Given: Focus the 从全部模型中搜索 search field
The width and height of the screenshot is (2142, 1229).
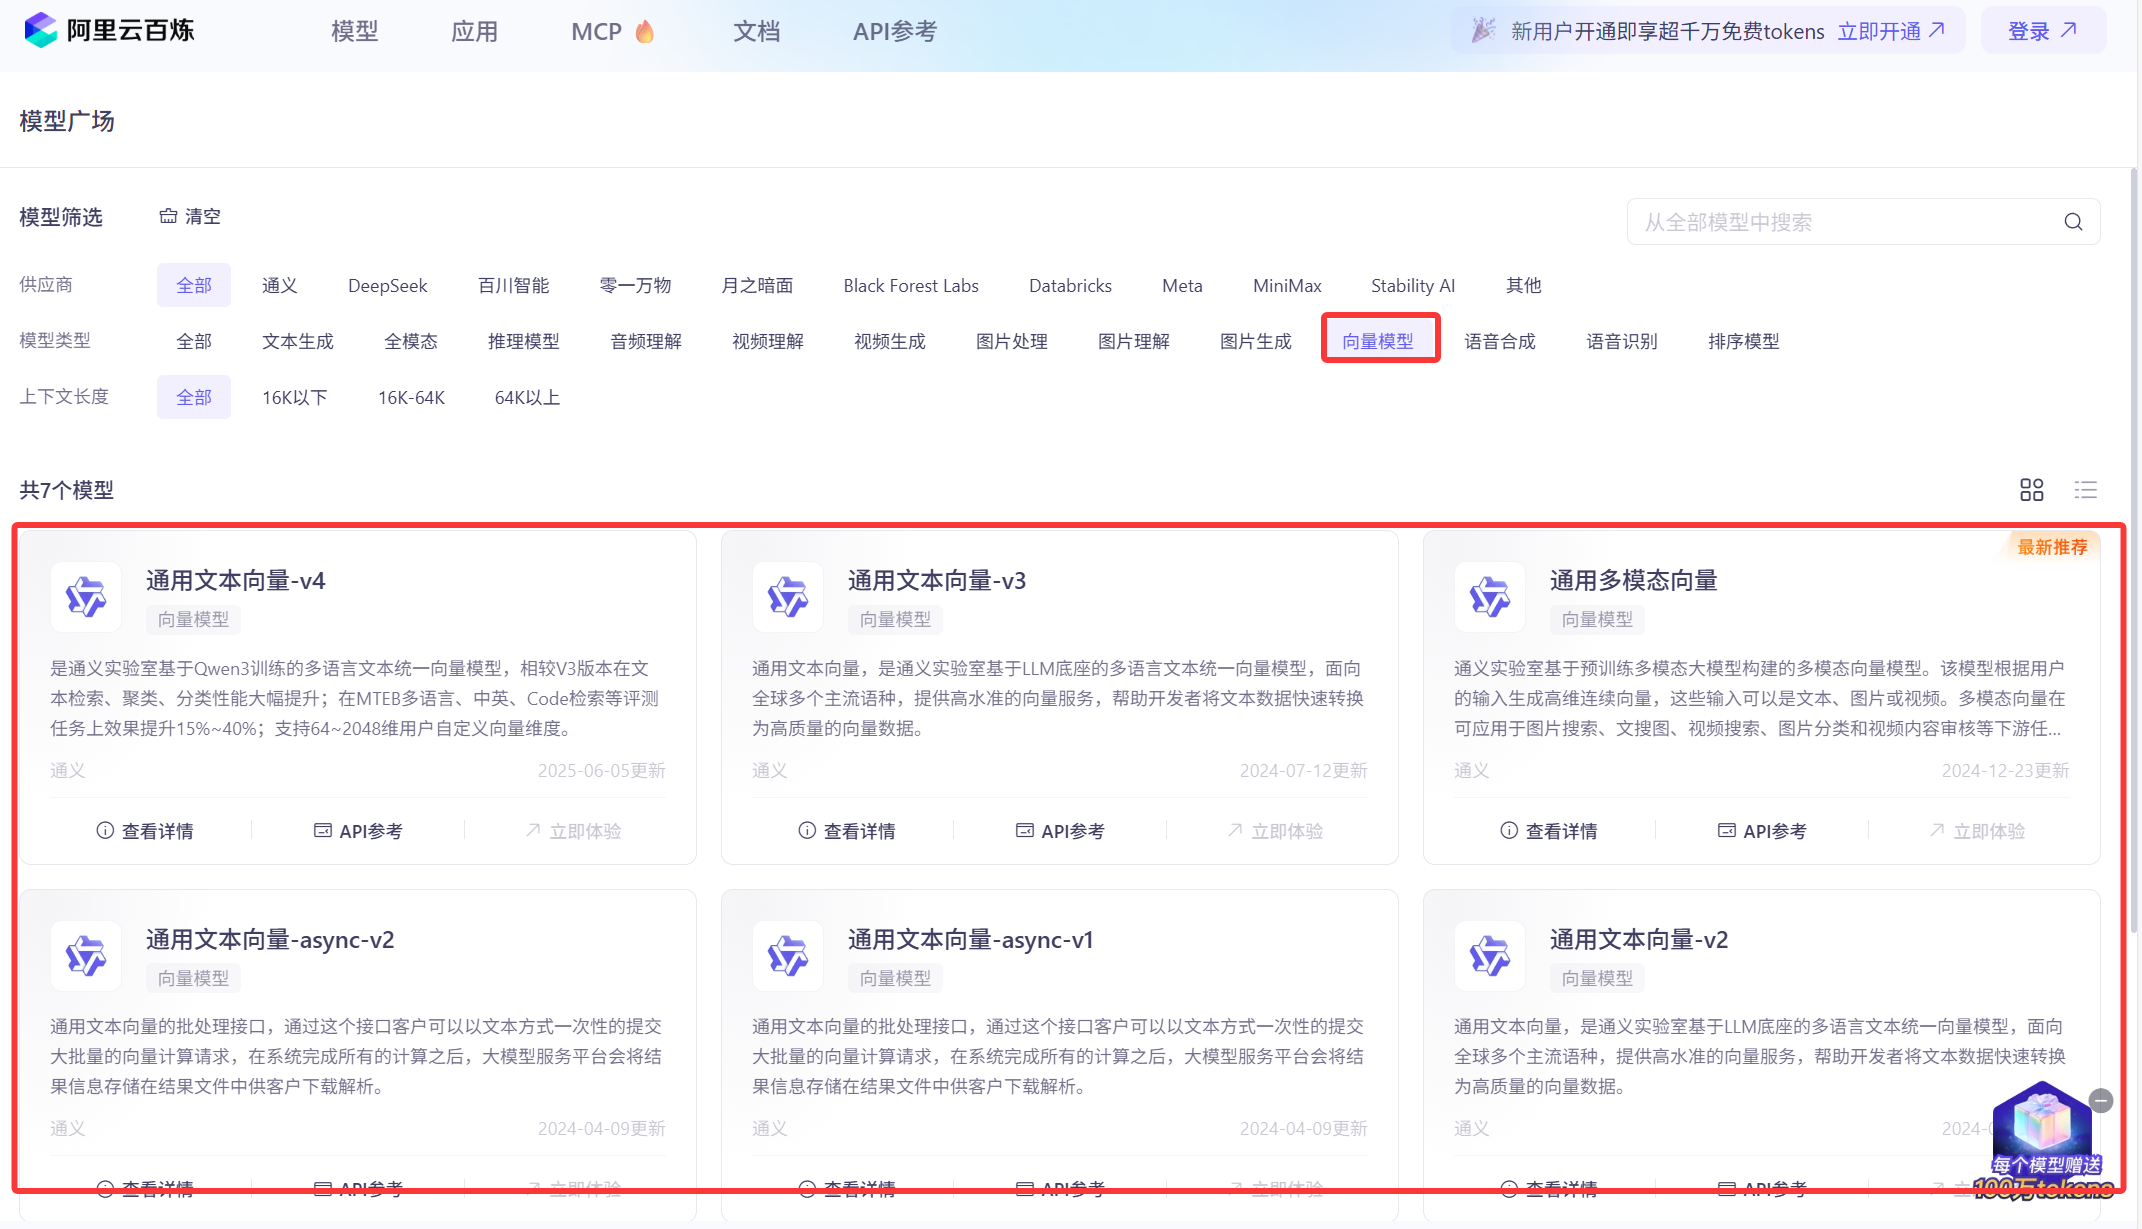Looking at the screenshot, I should 1864,222.
